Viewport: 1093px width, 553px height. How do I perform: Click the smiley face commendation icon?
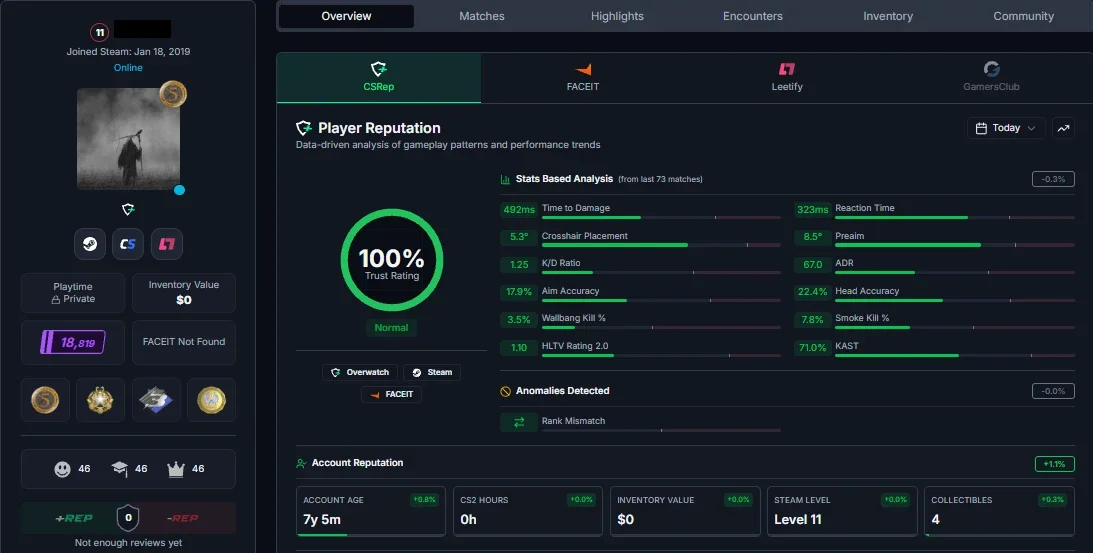click(x=63, y=469)
